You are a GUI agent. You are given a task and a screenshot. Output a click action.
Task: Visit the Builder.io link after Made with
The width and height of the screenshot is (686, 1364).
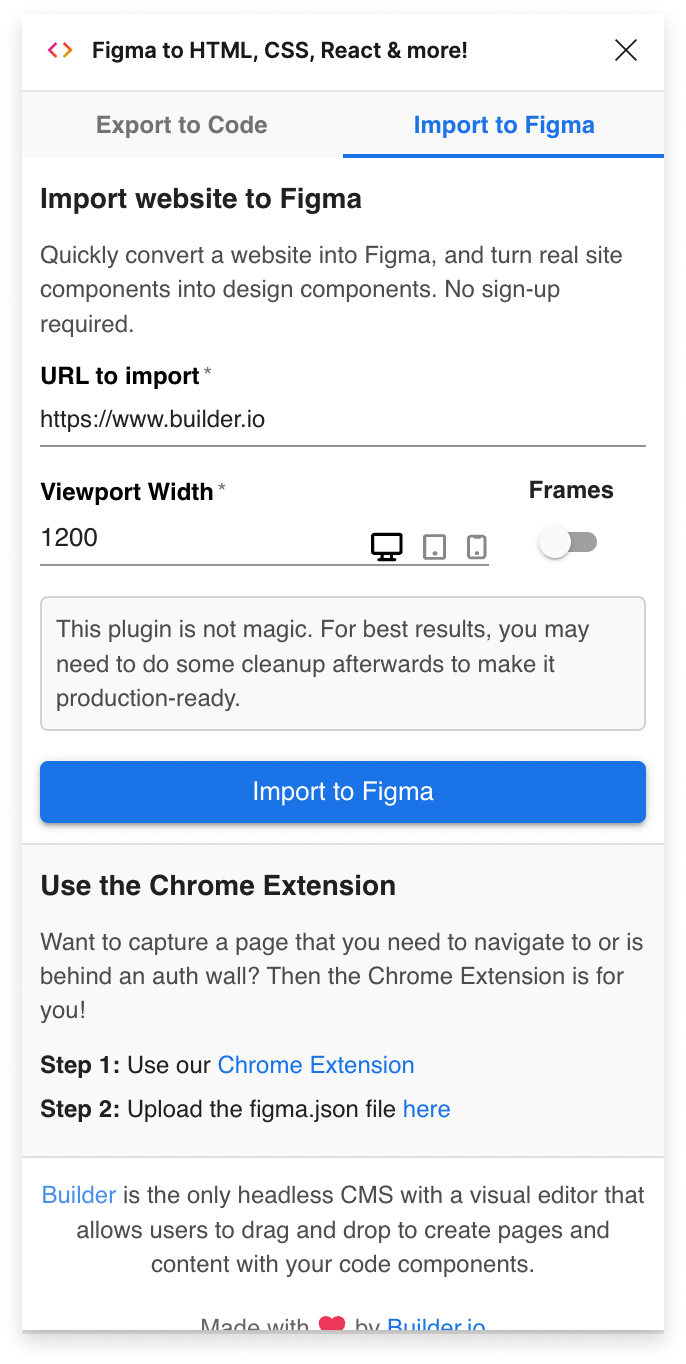click(436, 1327)
